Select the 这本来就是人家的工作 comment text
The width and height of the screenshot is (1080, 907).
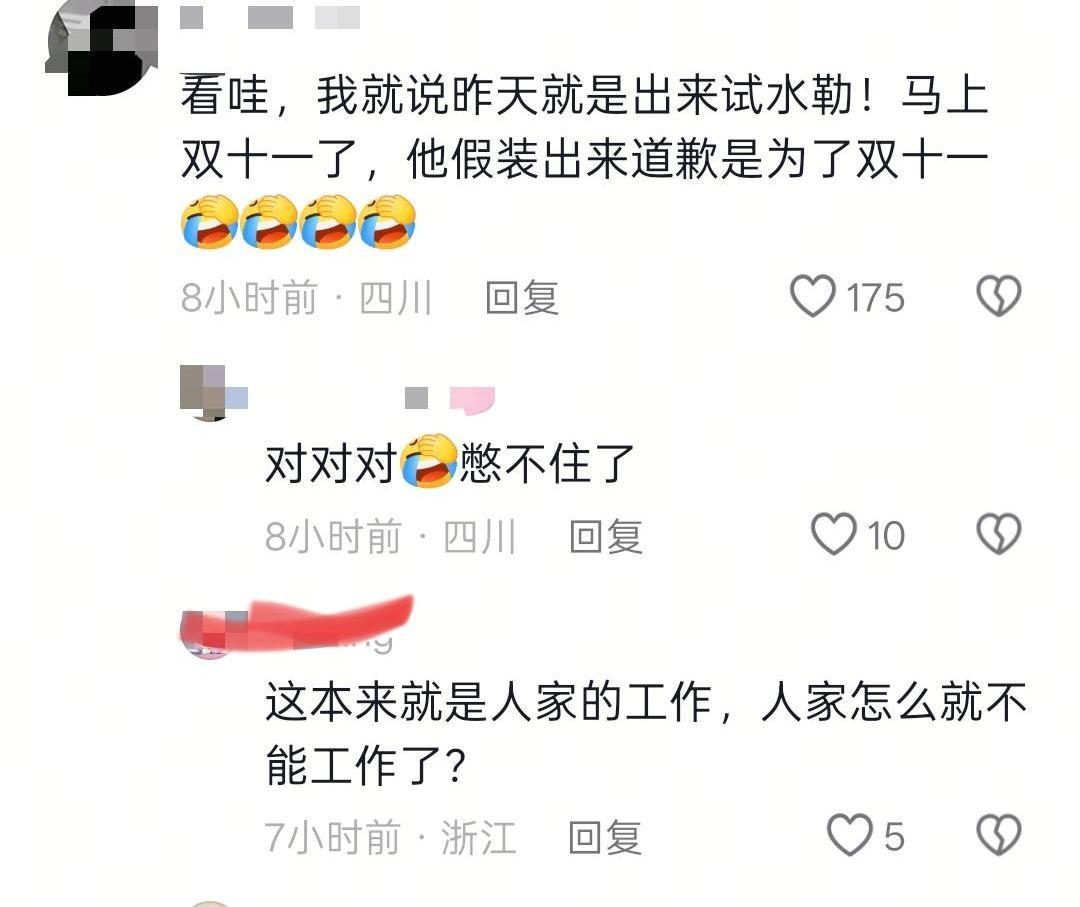click(645, 733)
